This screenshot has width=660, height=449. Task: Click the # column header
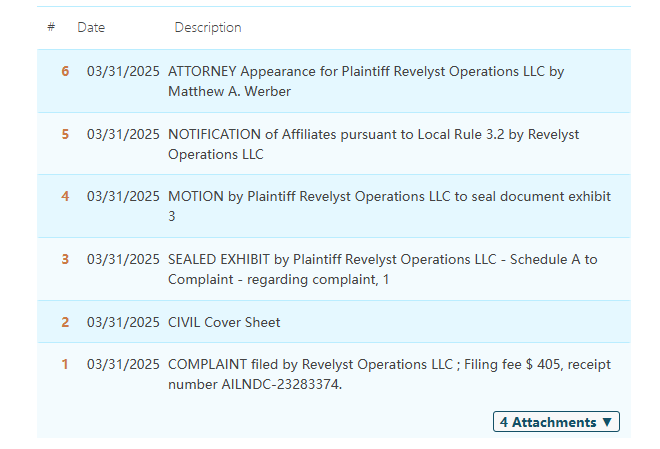(51, 27)
